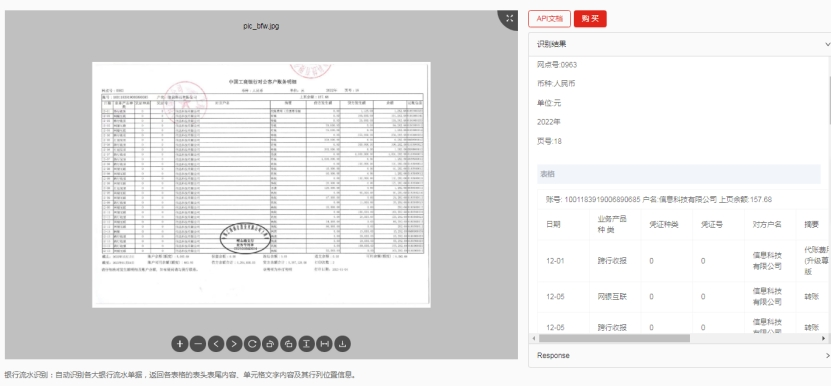
Task: Click the red 购买 button
Action: (x=590, y=19)
